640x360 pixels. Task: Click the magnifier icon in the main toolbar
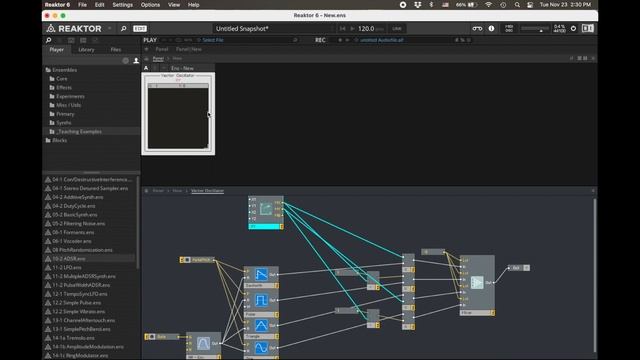[123, 29]
